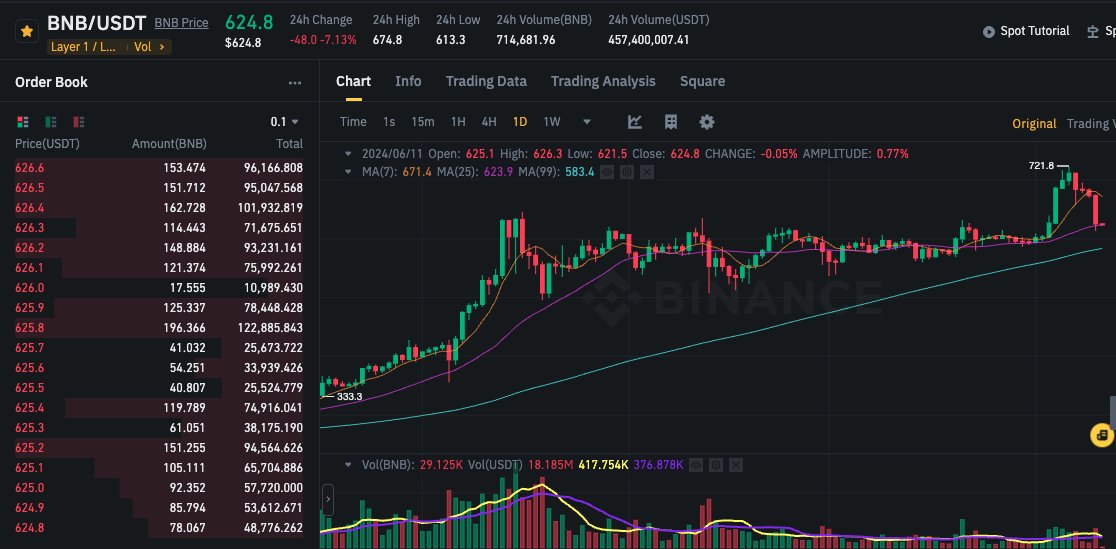Click the 624.8 ask price
Viewport: 1116px width, 549px height.
coord(29,528)
